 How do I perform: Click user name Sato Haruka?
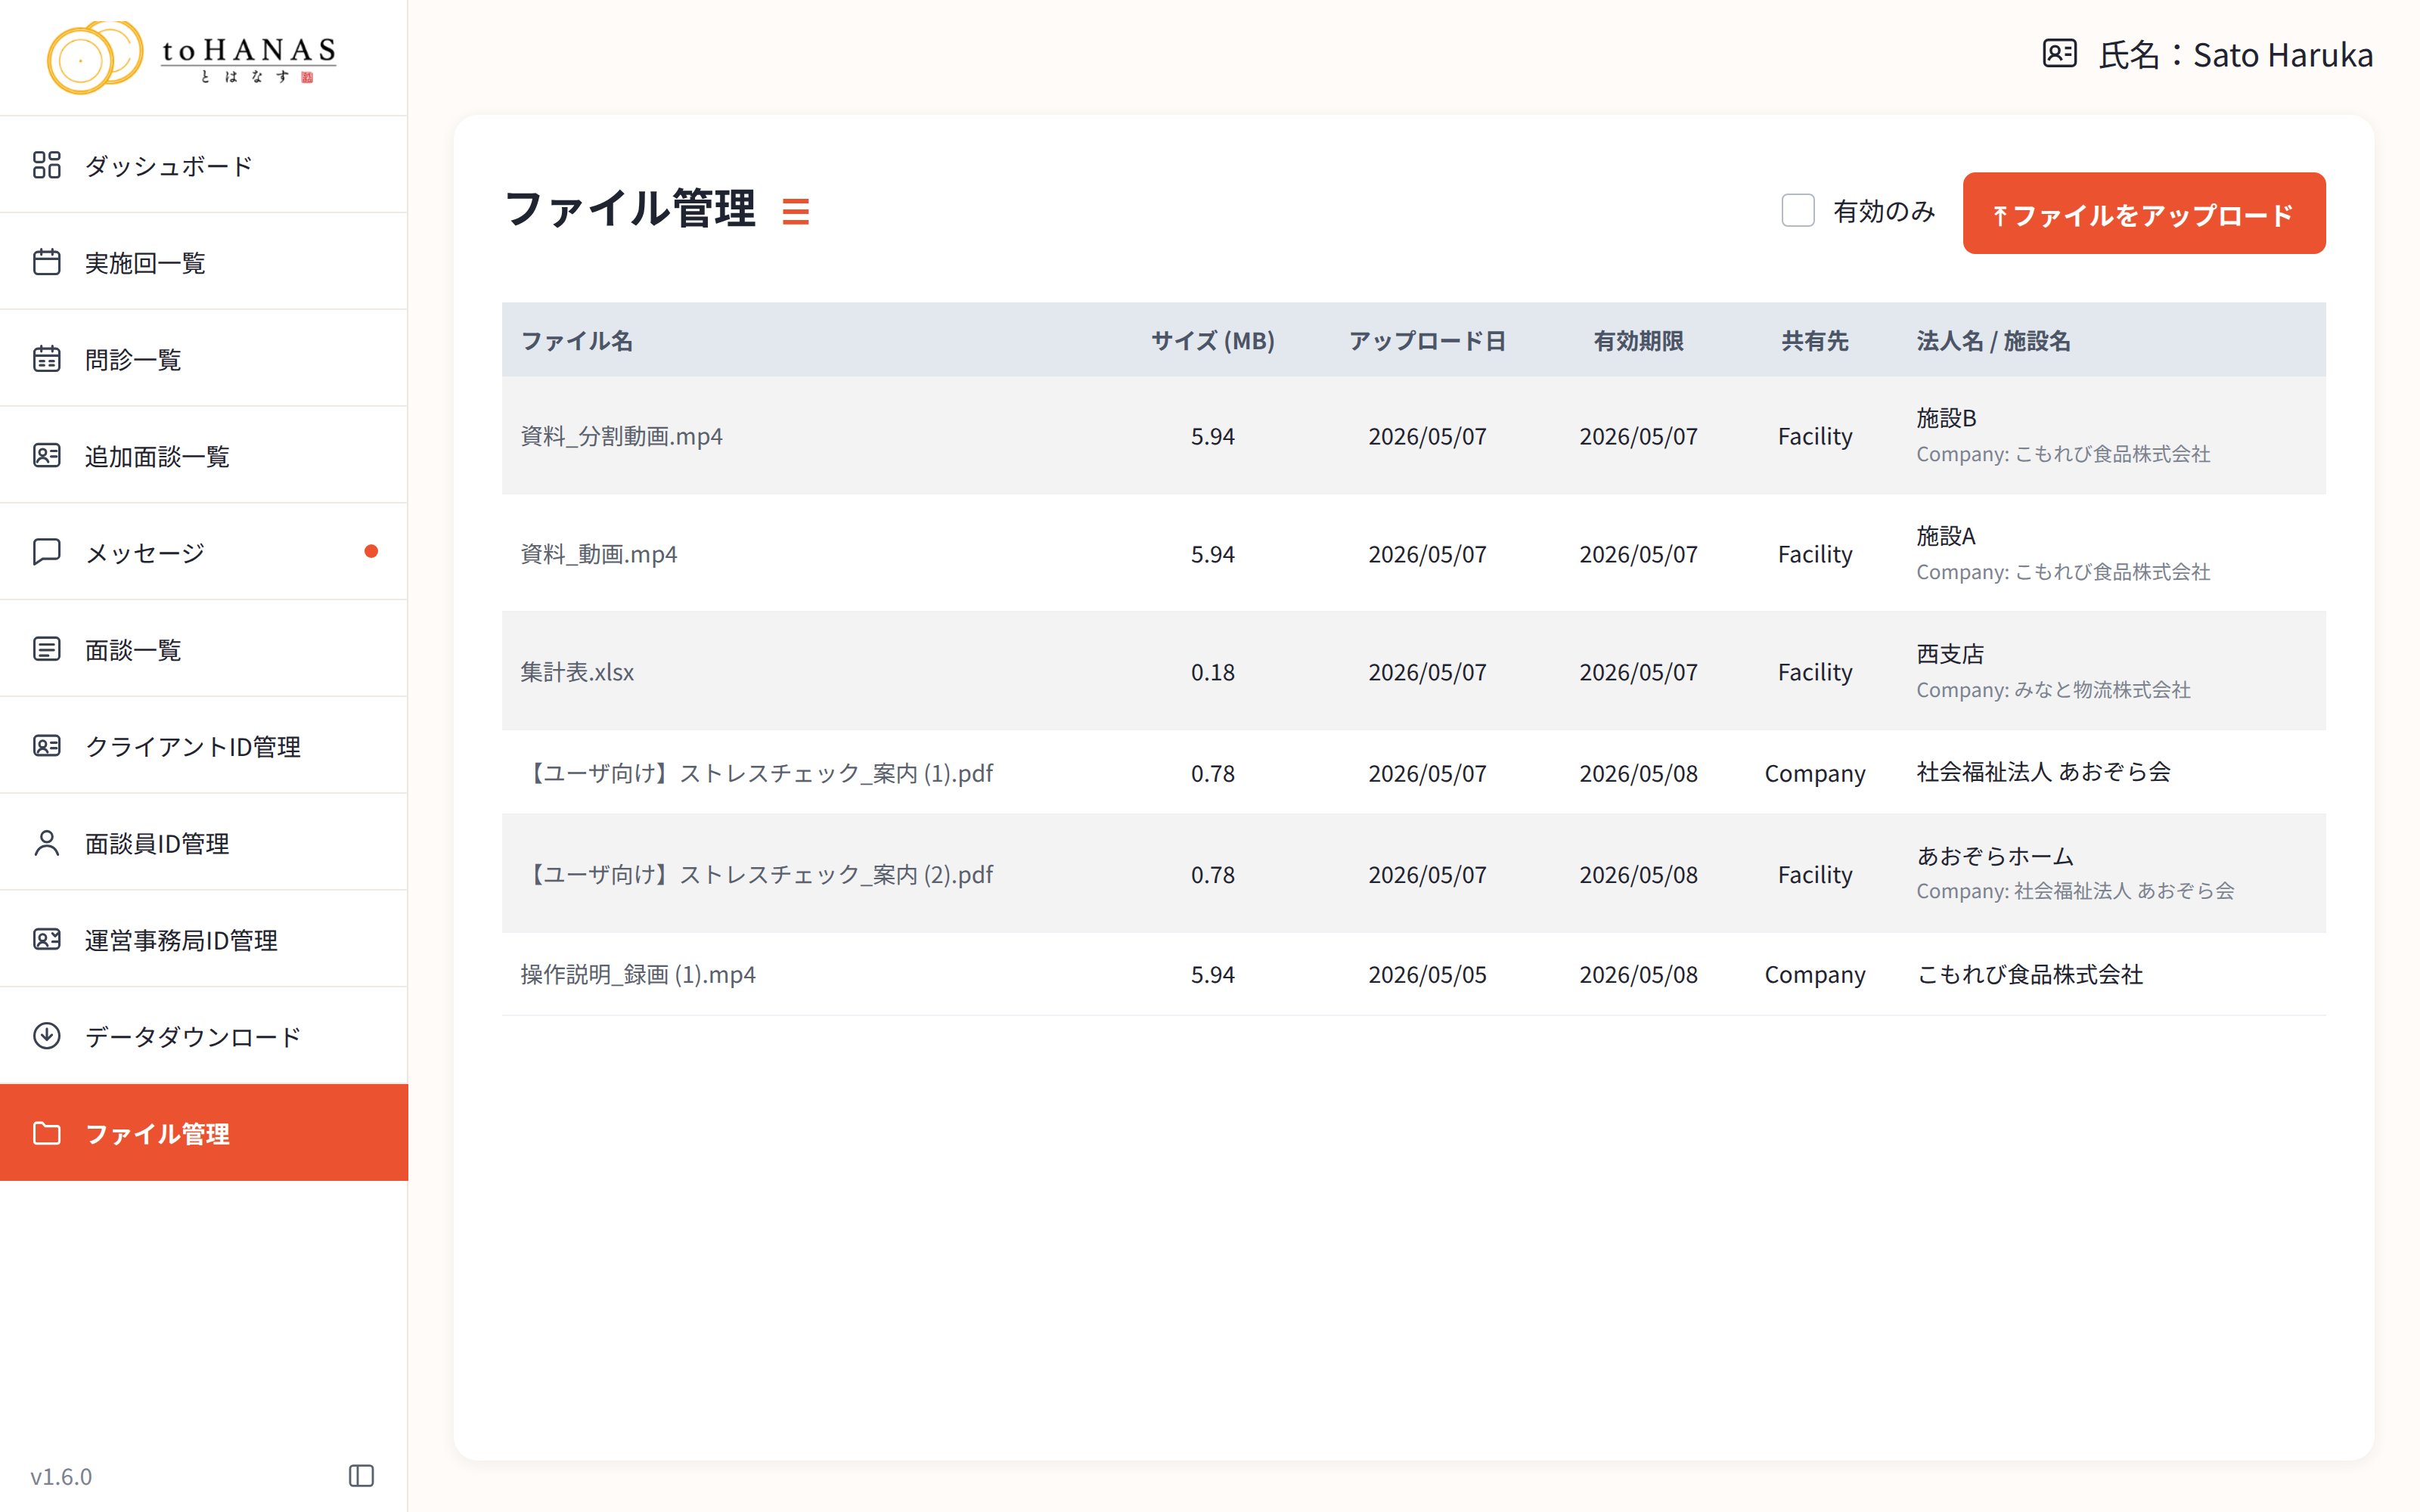(2283, 54)
